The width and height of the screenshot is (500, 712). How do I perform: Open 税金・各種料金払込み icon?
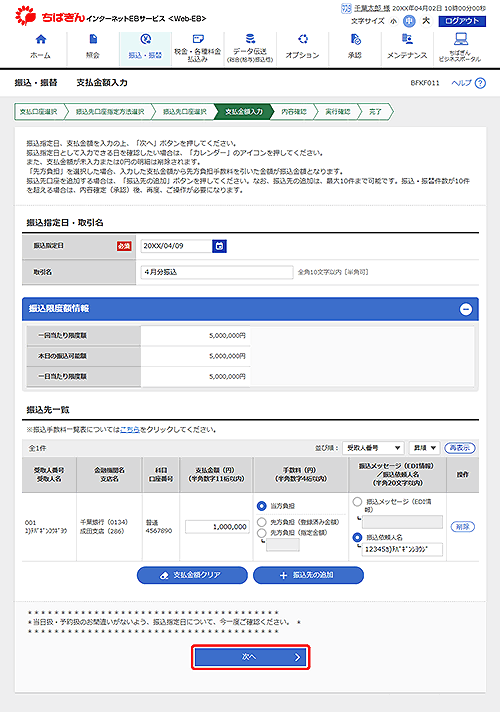point(198,39)
